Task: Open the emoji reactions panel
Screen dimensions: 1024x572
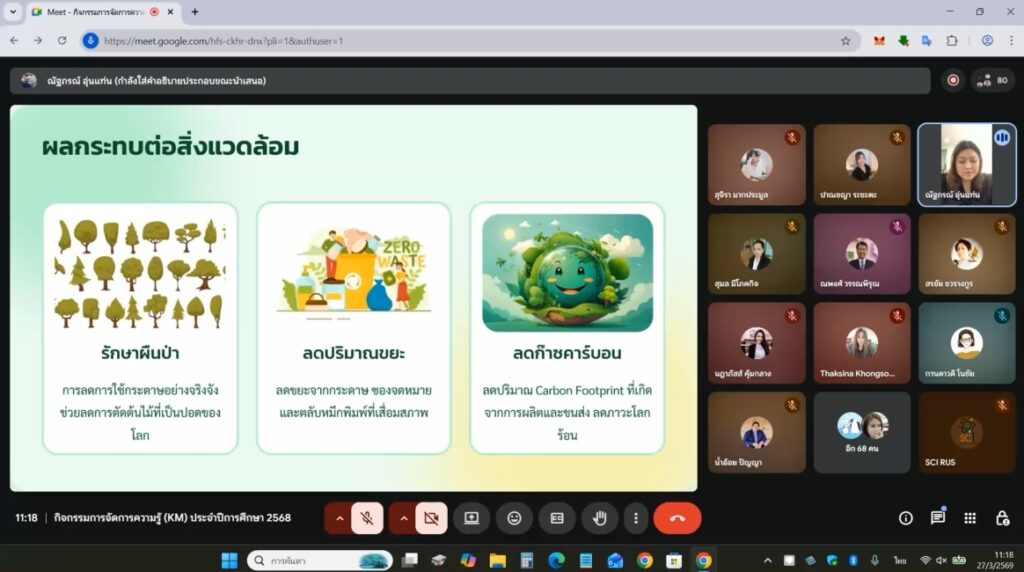Action: point(514,518)
